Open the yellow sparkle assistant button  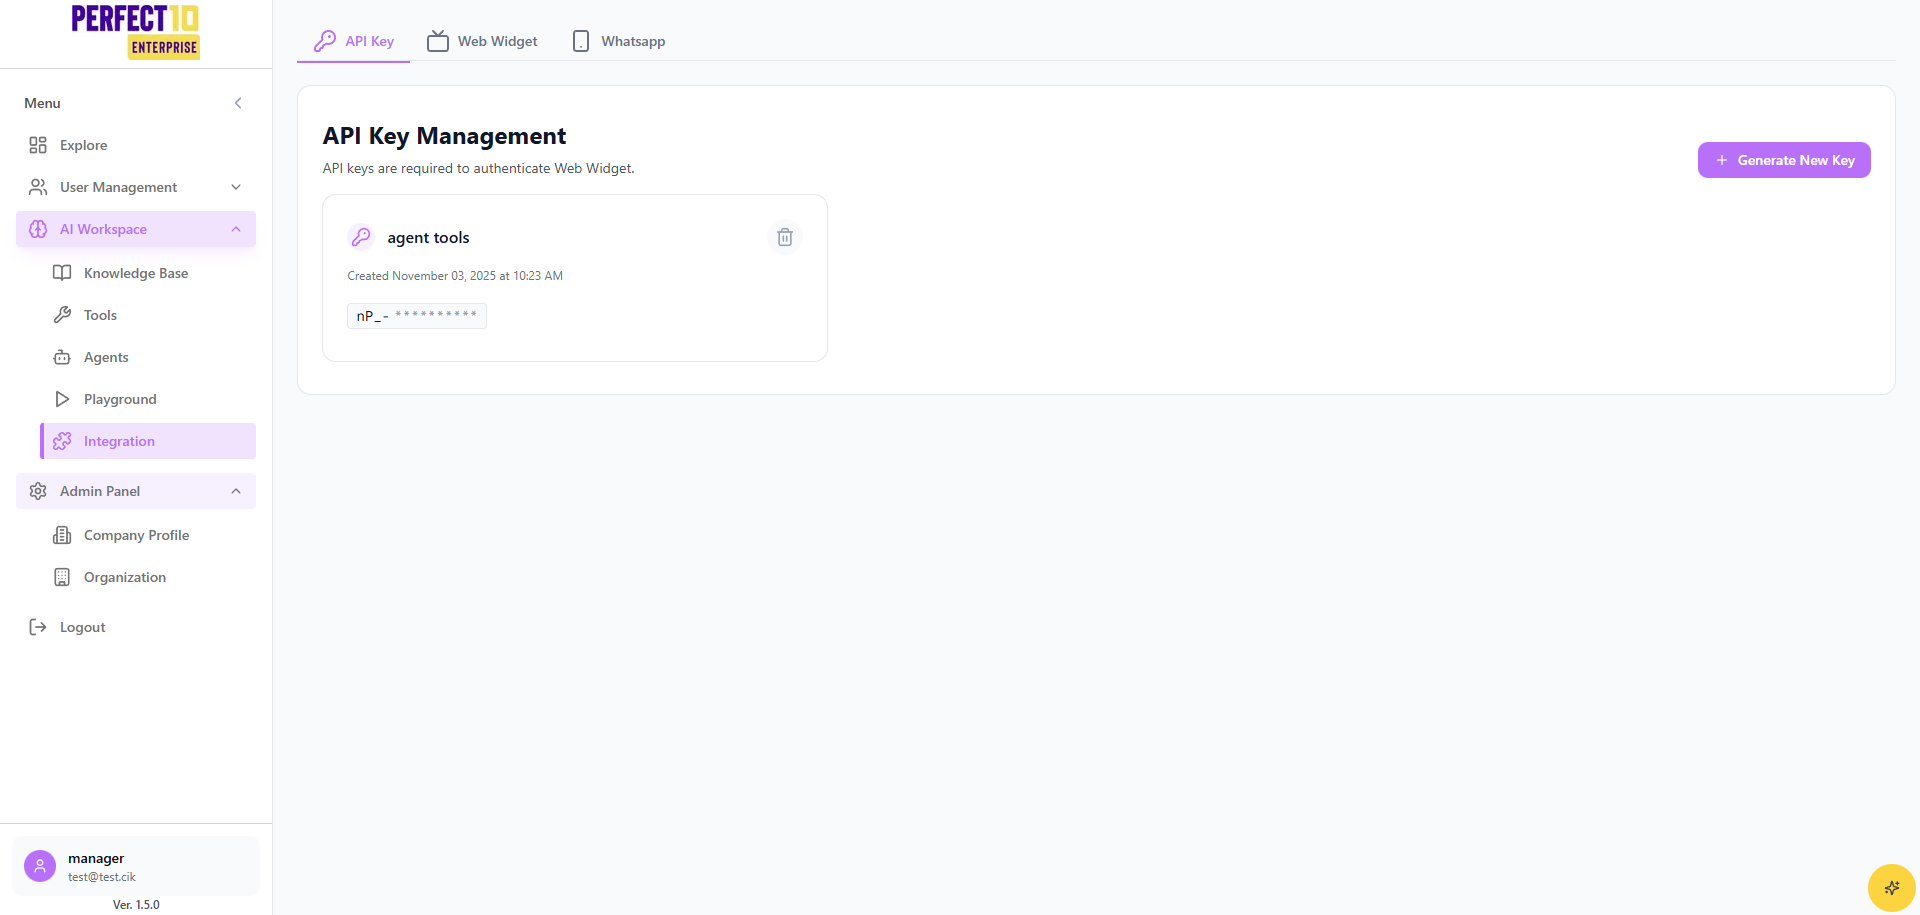click(x=1892, y=888)
